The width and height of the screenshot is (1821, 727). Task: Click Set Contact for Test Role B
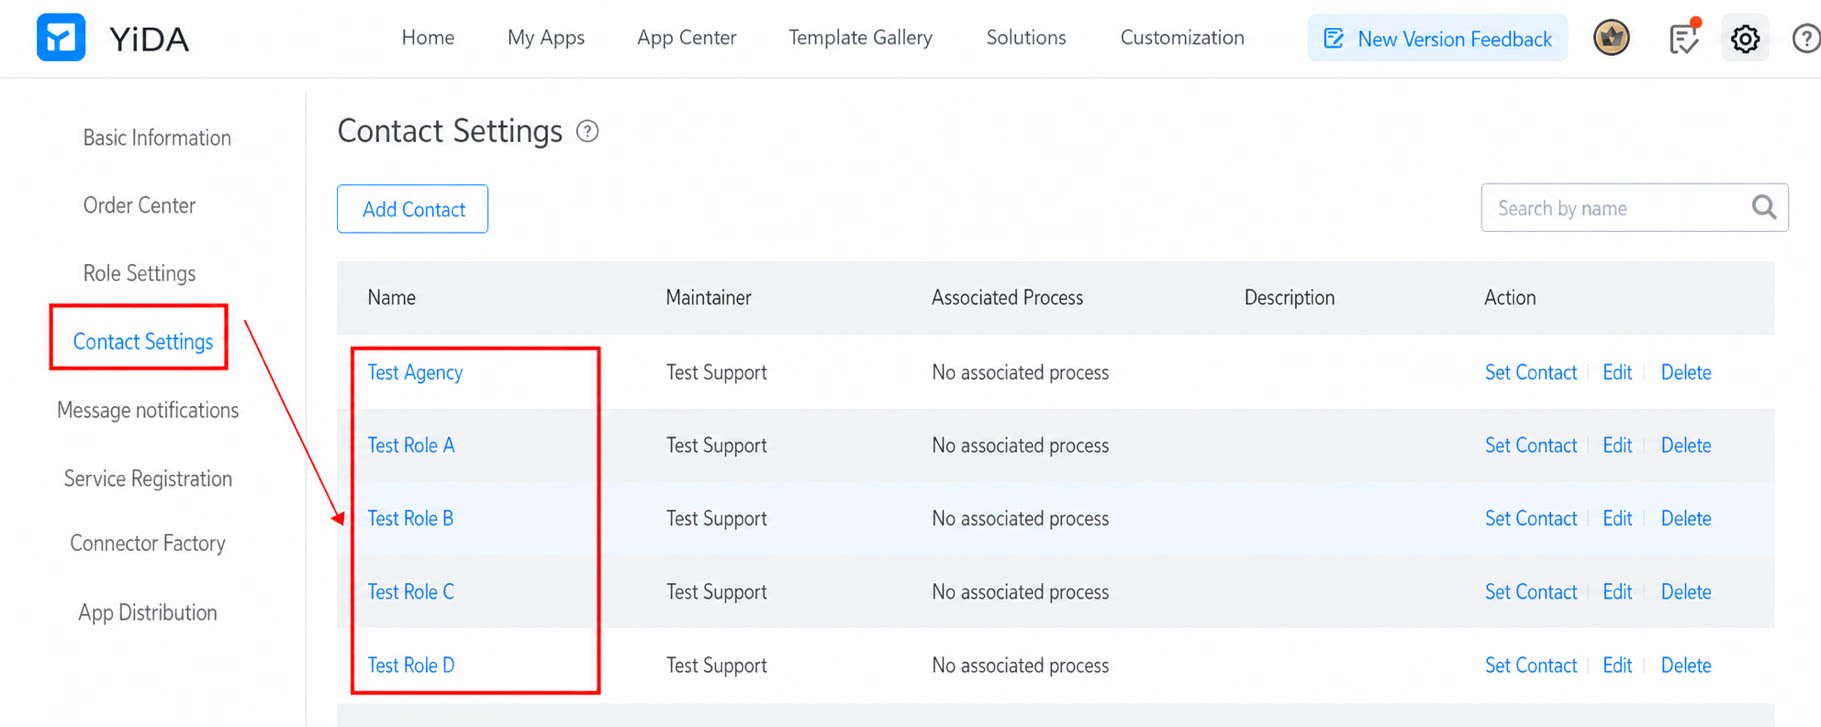click(x=1530, y=518)
